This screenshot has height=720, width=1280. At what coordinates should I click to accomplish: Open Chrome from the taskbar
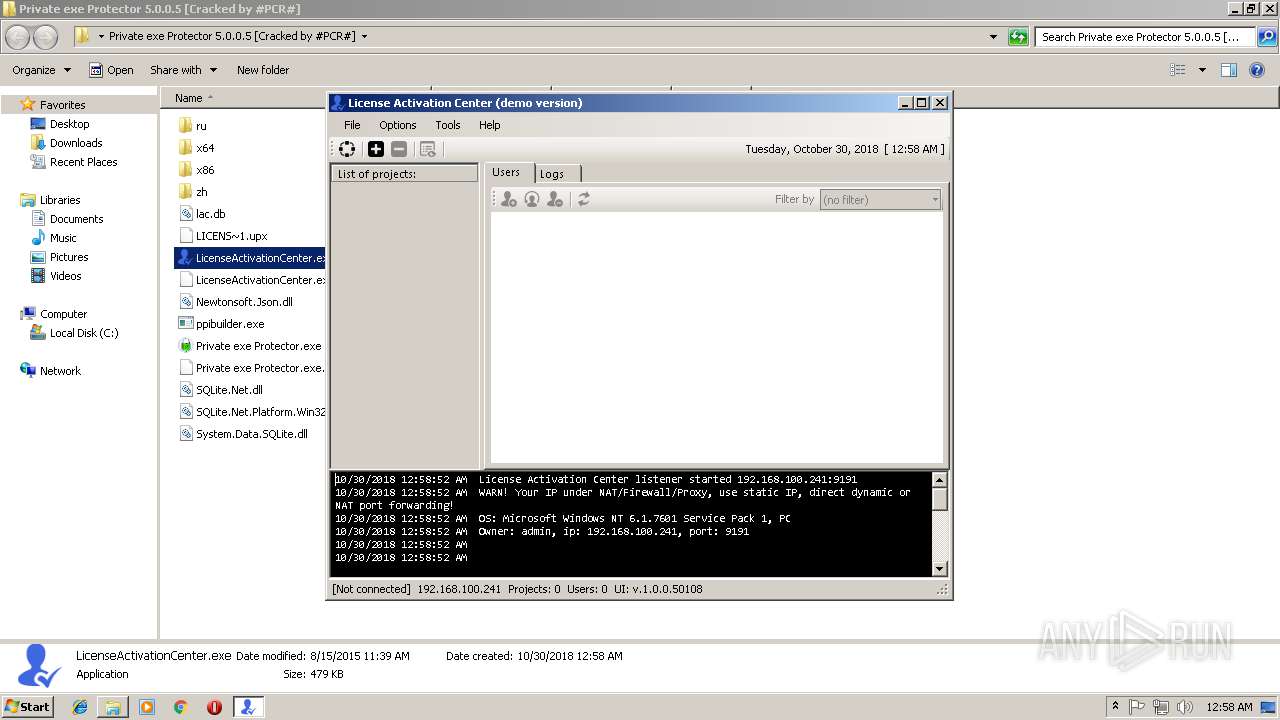point(181,707)
